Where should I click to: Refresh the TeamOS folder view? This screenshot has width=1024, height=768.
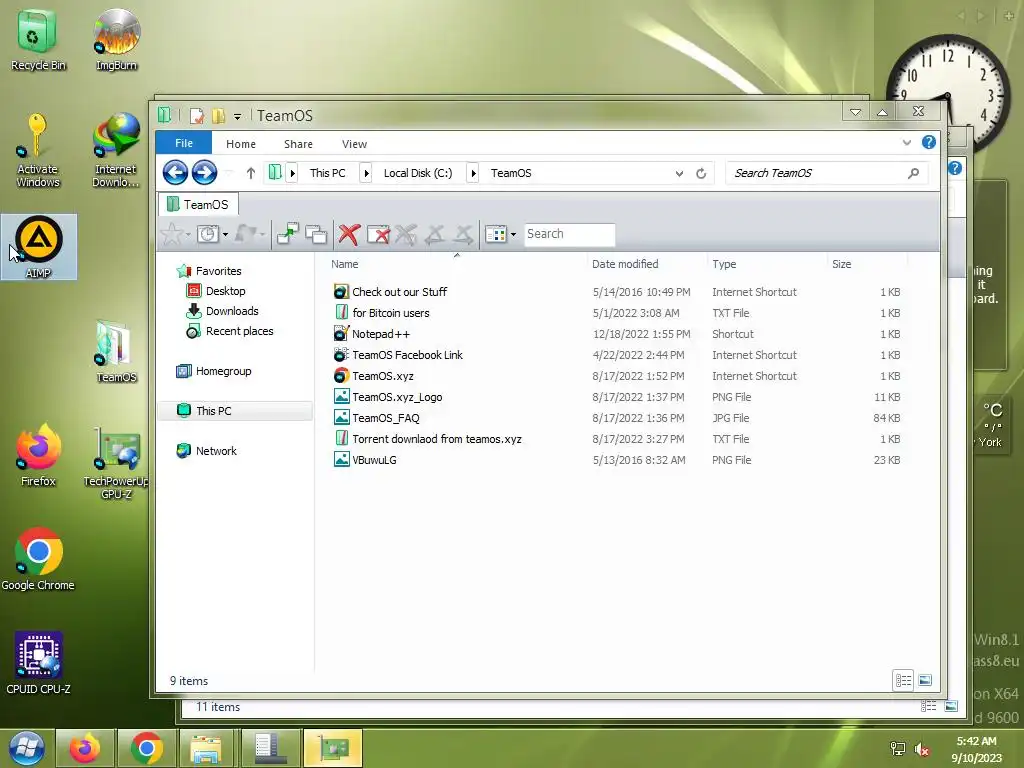point(701,173)
